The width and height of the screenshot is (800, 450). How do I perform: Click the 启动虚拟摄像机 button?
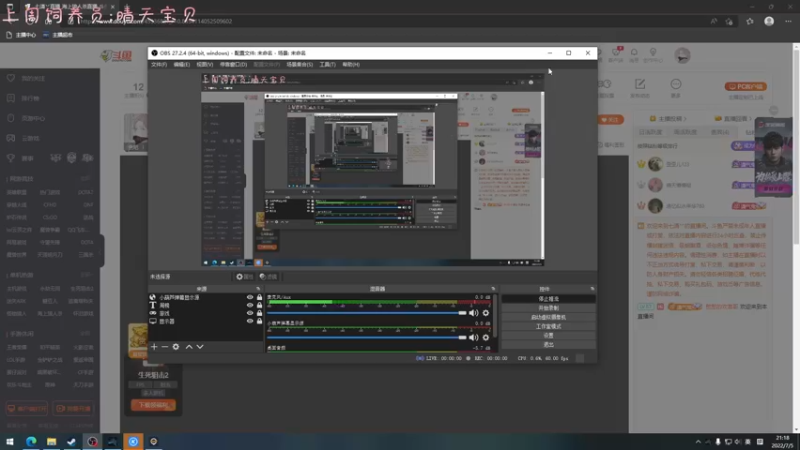tap(548, 317)
